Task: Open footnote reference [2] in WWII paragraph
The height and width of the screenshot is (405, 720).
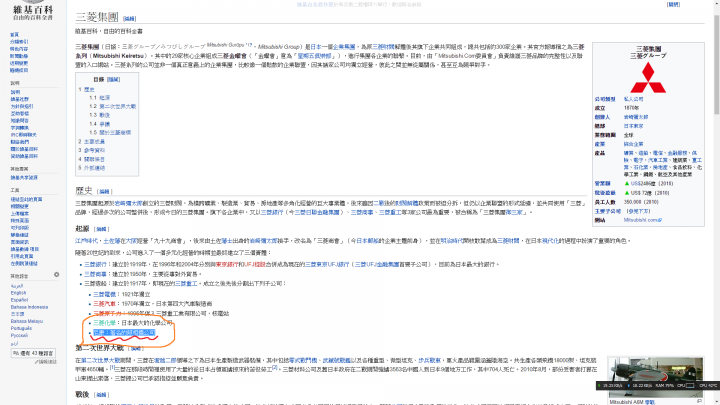Action: (274, 367)
